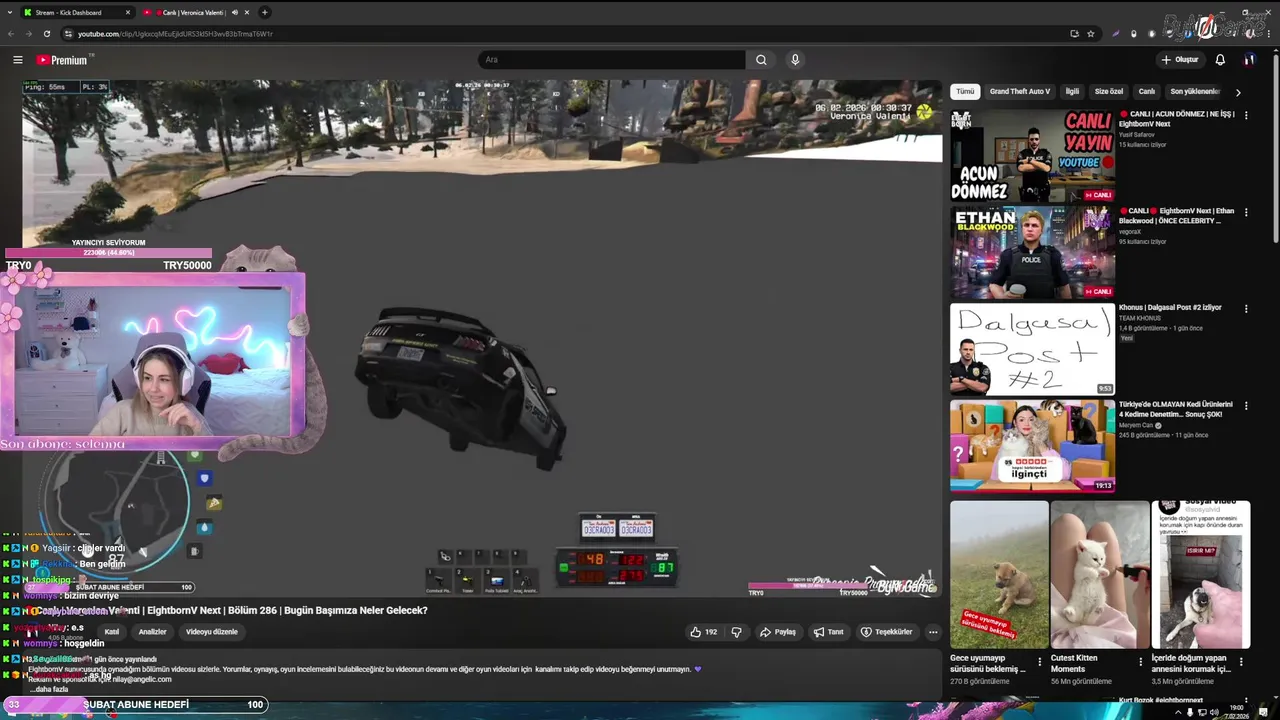The width and height of the screenshot is (1280, 720).
Task: Open the tab search dropdown arrow
Action: click(11, 12)
